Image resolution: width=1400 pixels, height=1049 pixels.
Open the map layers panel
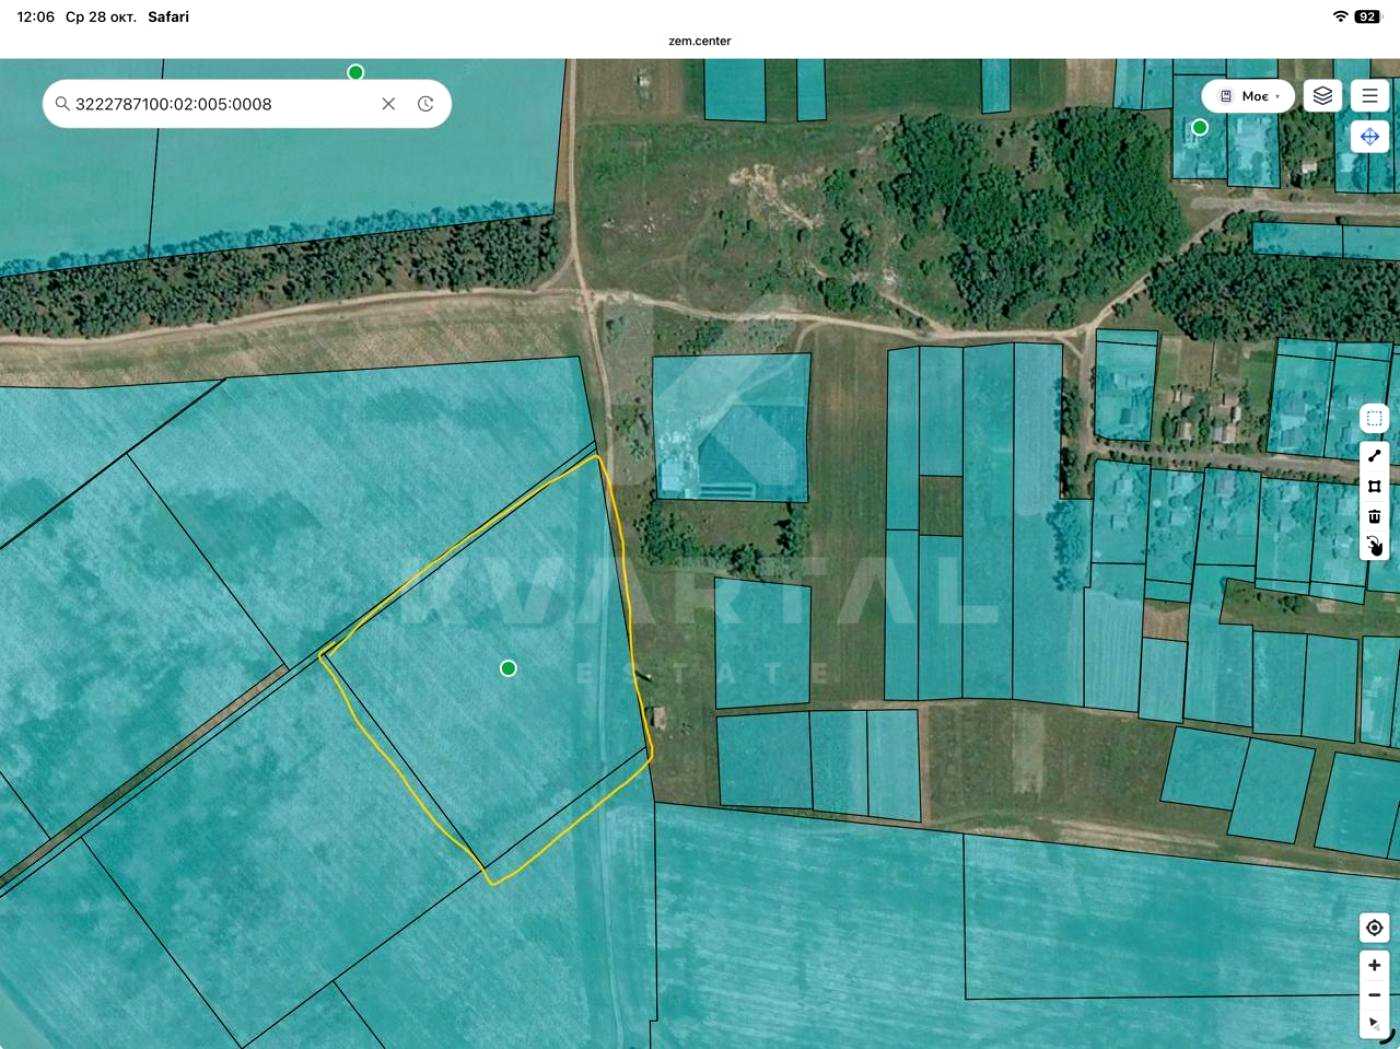(1322, 96)
